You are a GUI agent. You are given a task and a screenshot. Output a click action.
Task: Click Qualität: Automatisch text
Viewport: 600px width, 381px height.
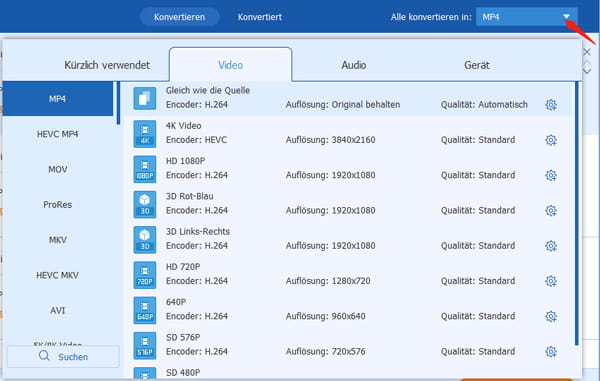click(484, 105)
